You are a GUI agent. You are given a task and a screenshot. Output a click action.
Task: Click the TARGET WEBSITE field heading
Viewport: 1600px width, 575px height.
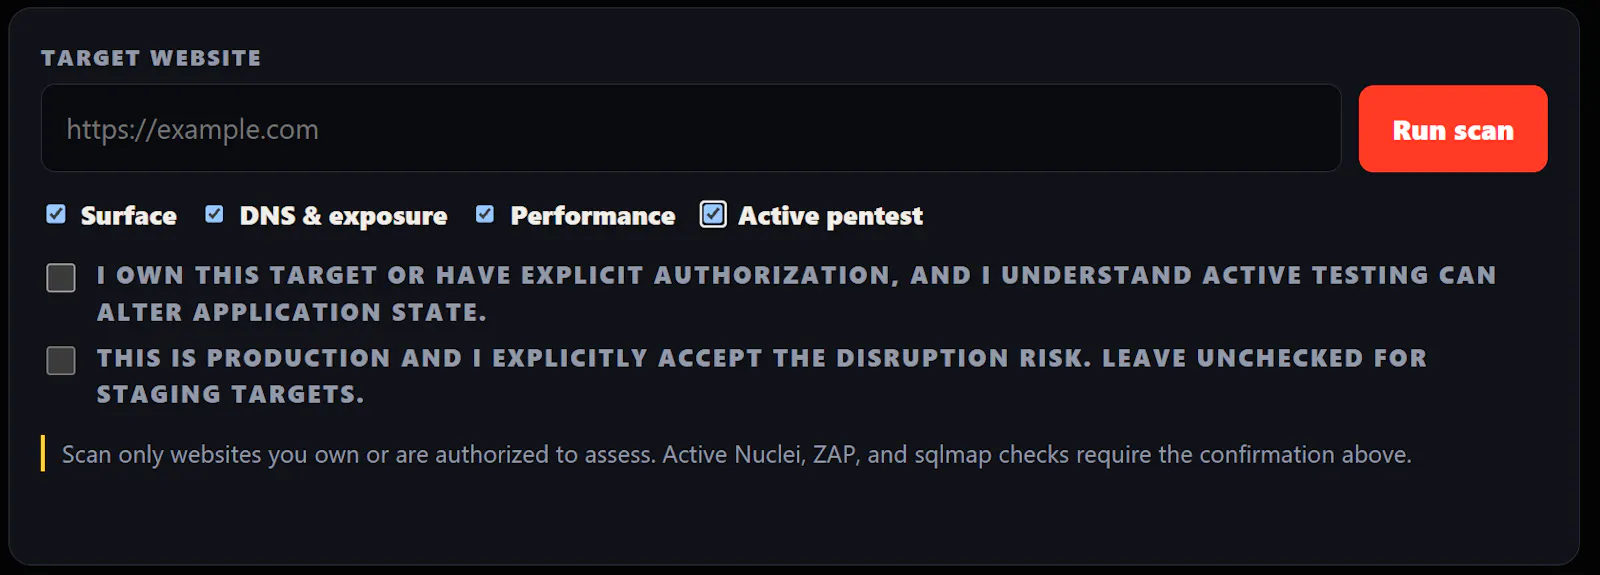(151, 58)
